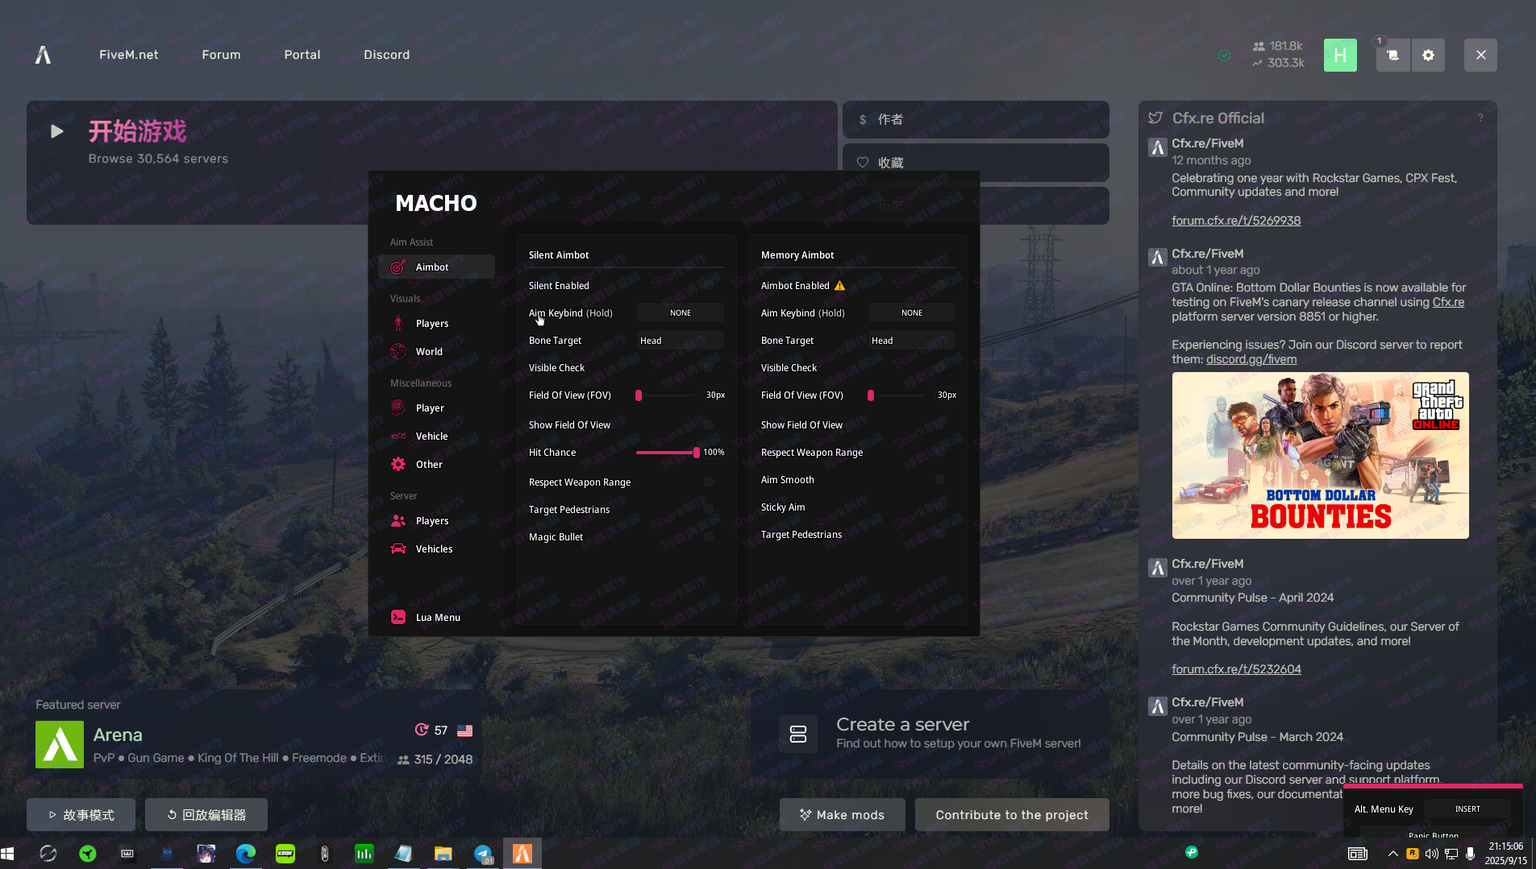Screen dimensions: 1536x869
Task: Open the FiveM settings gear icon
Action: pos(1428,55)
